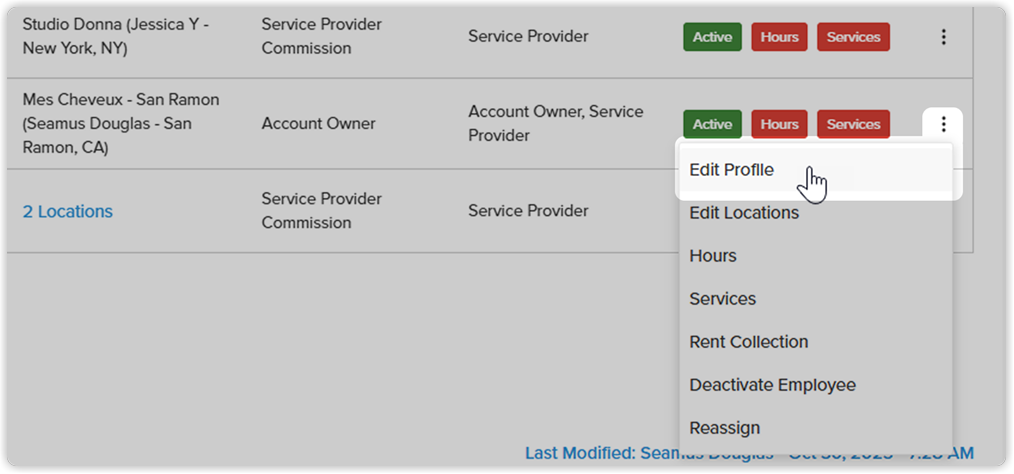Click Account Owner, Service Provider cell
Screen dimensions: 1014x474
tap(556, 124)
